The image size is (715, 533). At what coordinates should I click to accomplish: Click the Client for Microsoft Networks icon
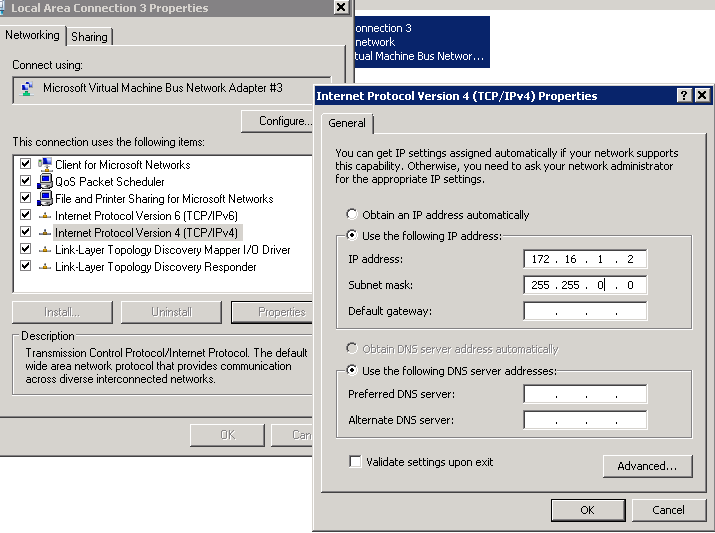tap(45, 164)
